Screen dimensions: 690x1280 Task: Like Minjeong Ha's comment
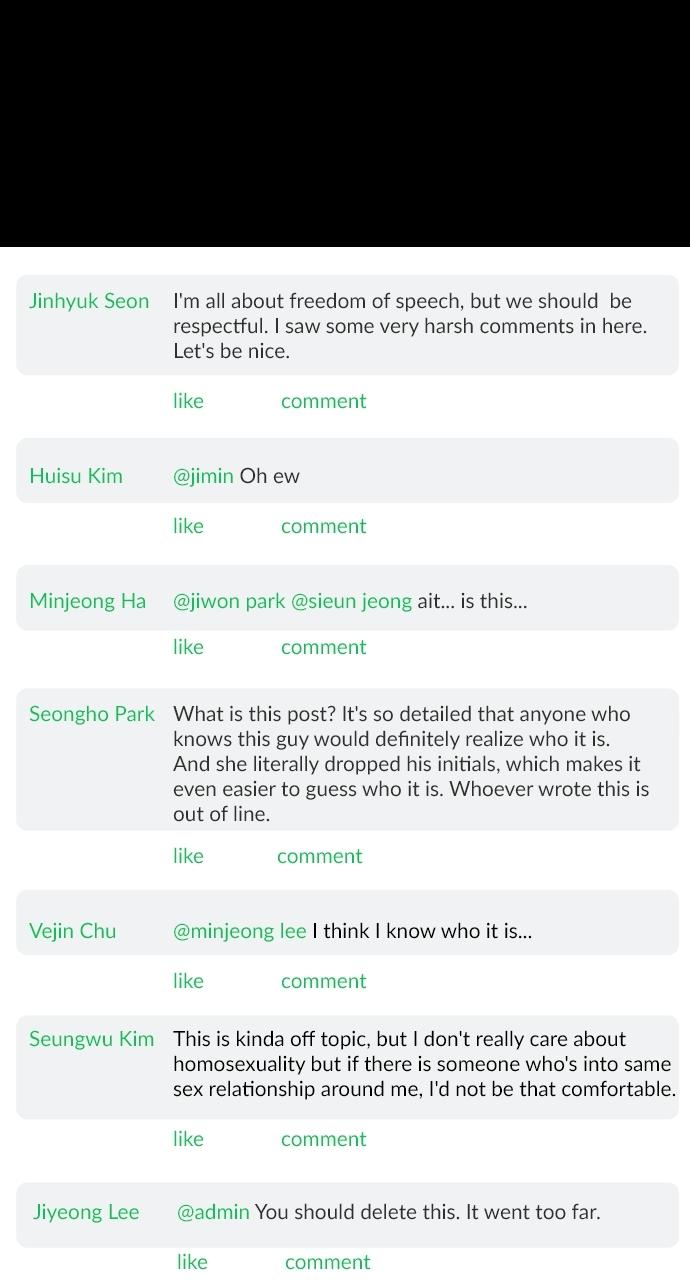click(188, 647)
